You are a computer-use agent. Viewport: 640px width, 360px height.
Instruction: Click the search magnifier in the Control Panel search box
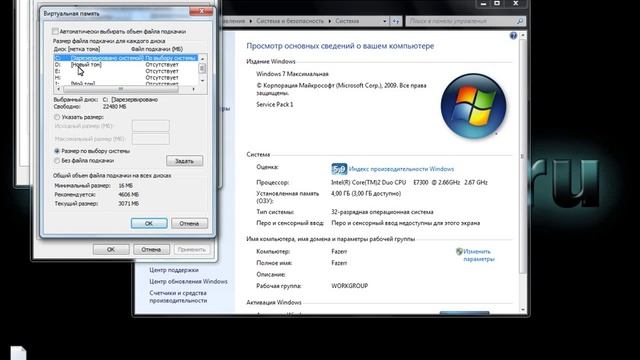coord(520,21)
